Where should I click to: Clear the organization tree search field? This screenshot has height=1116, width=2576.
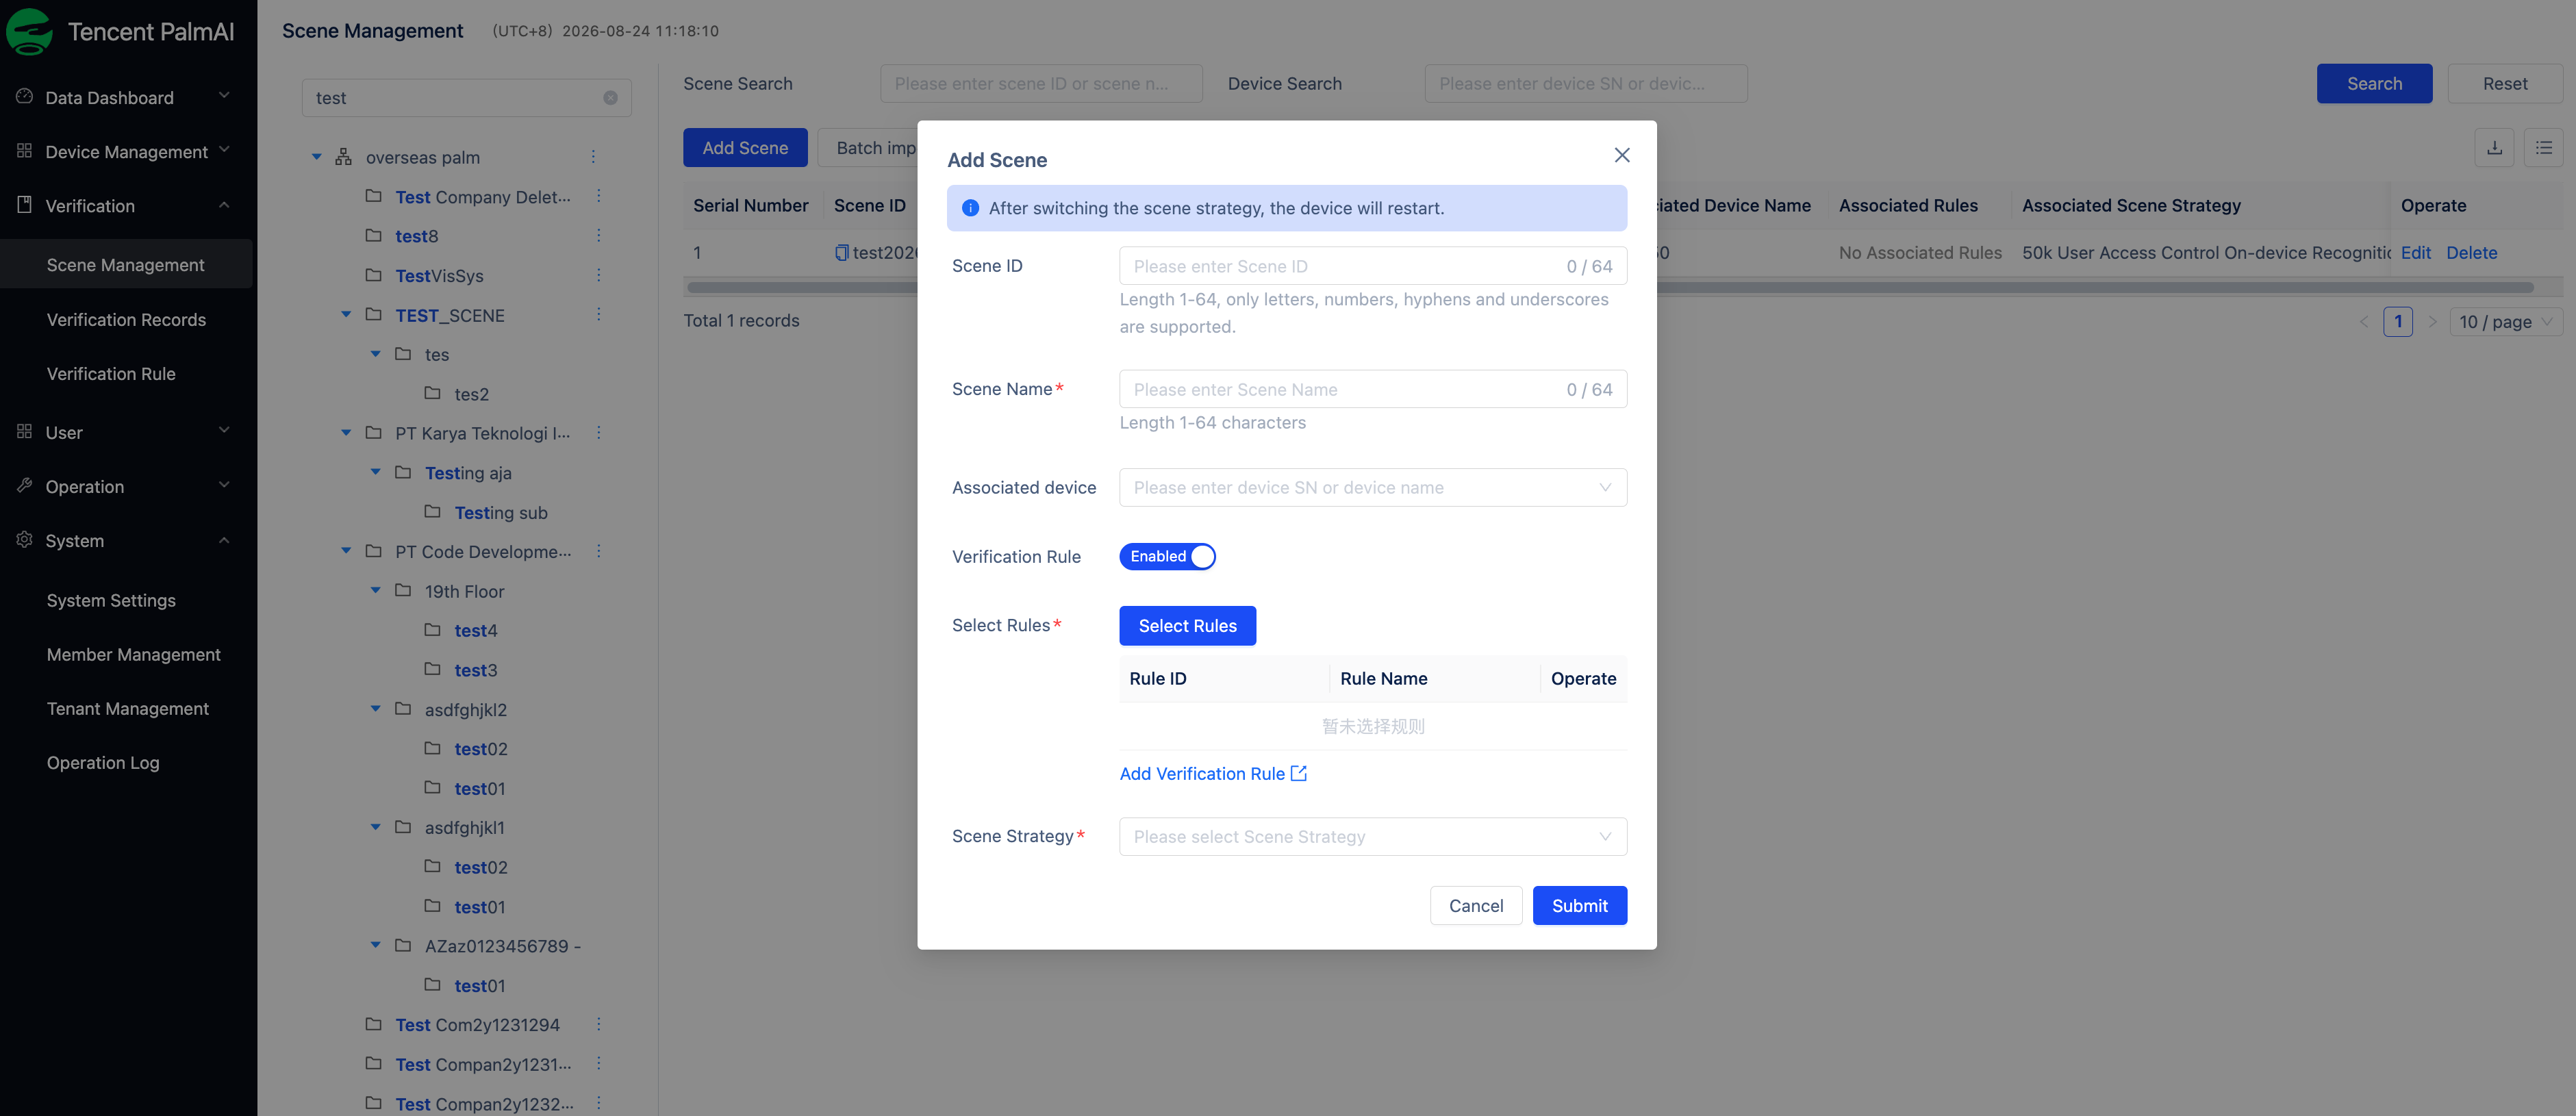[x=610, y=98]
